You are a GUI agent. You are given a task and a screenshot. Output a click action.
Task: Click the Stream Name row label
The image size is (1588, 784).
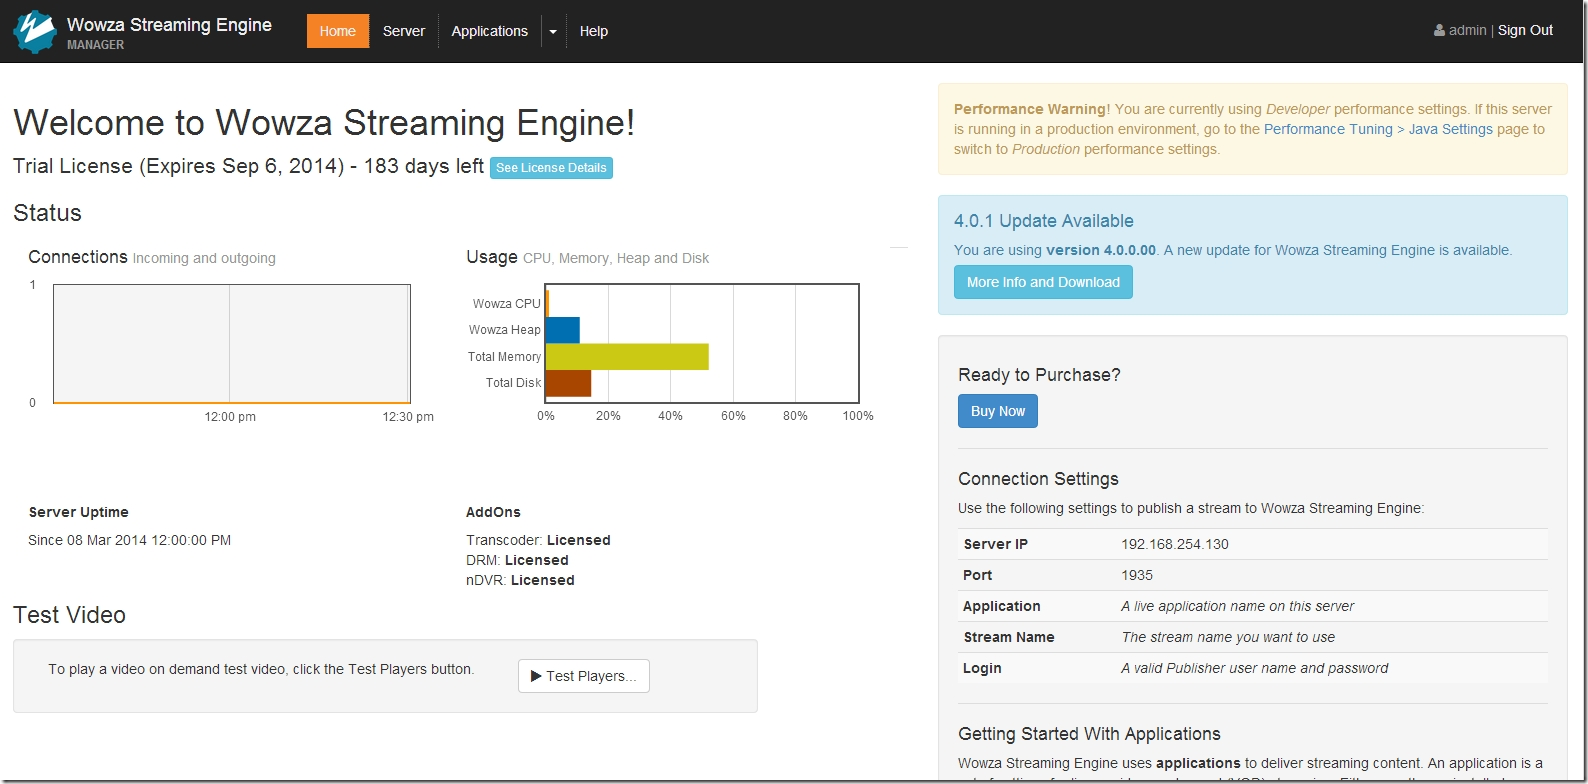(1009, 637)
